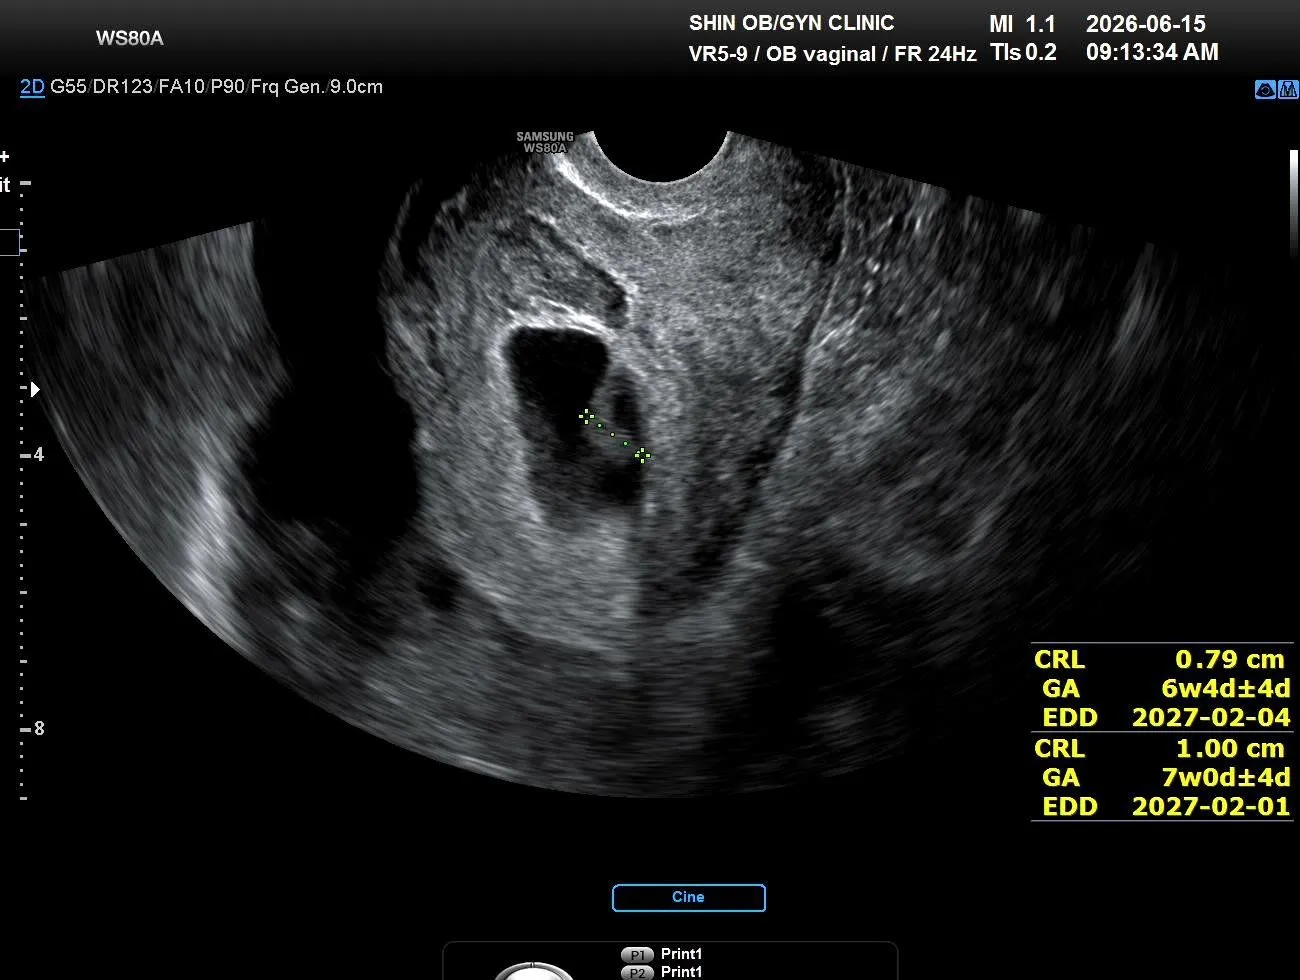Click the date 2026-06-15

point(1146,24)
